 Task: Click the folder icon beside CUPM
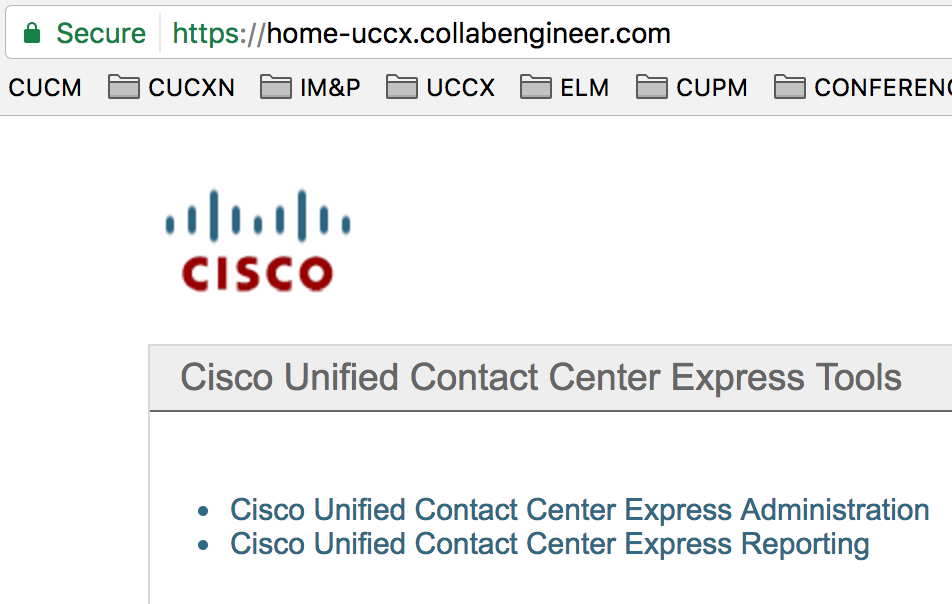click(651, 88)
